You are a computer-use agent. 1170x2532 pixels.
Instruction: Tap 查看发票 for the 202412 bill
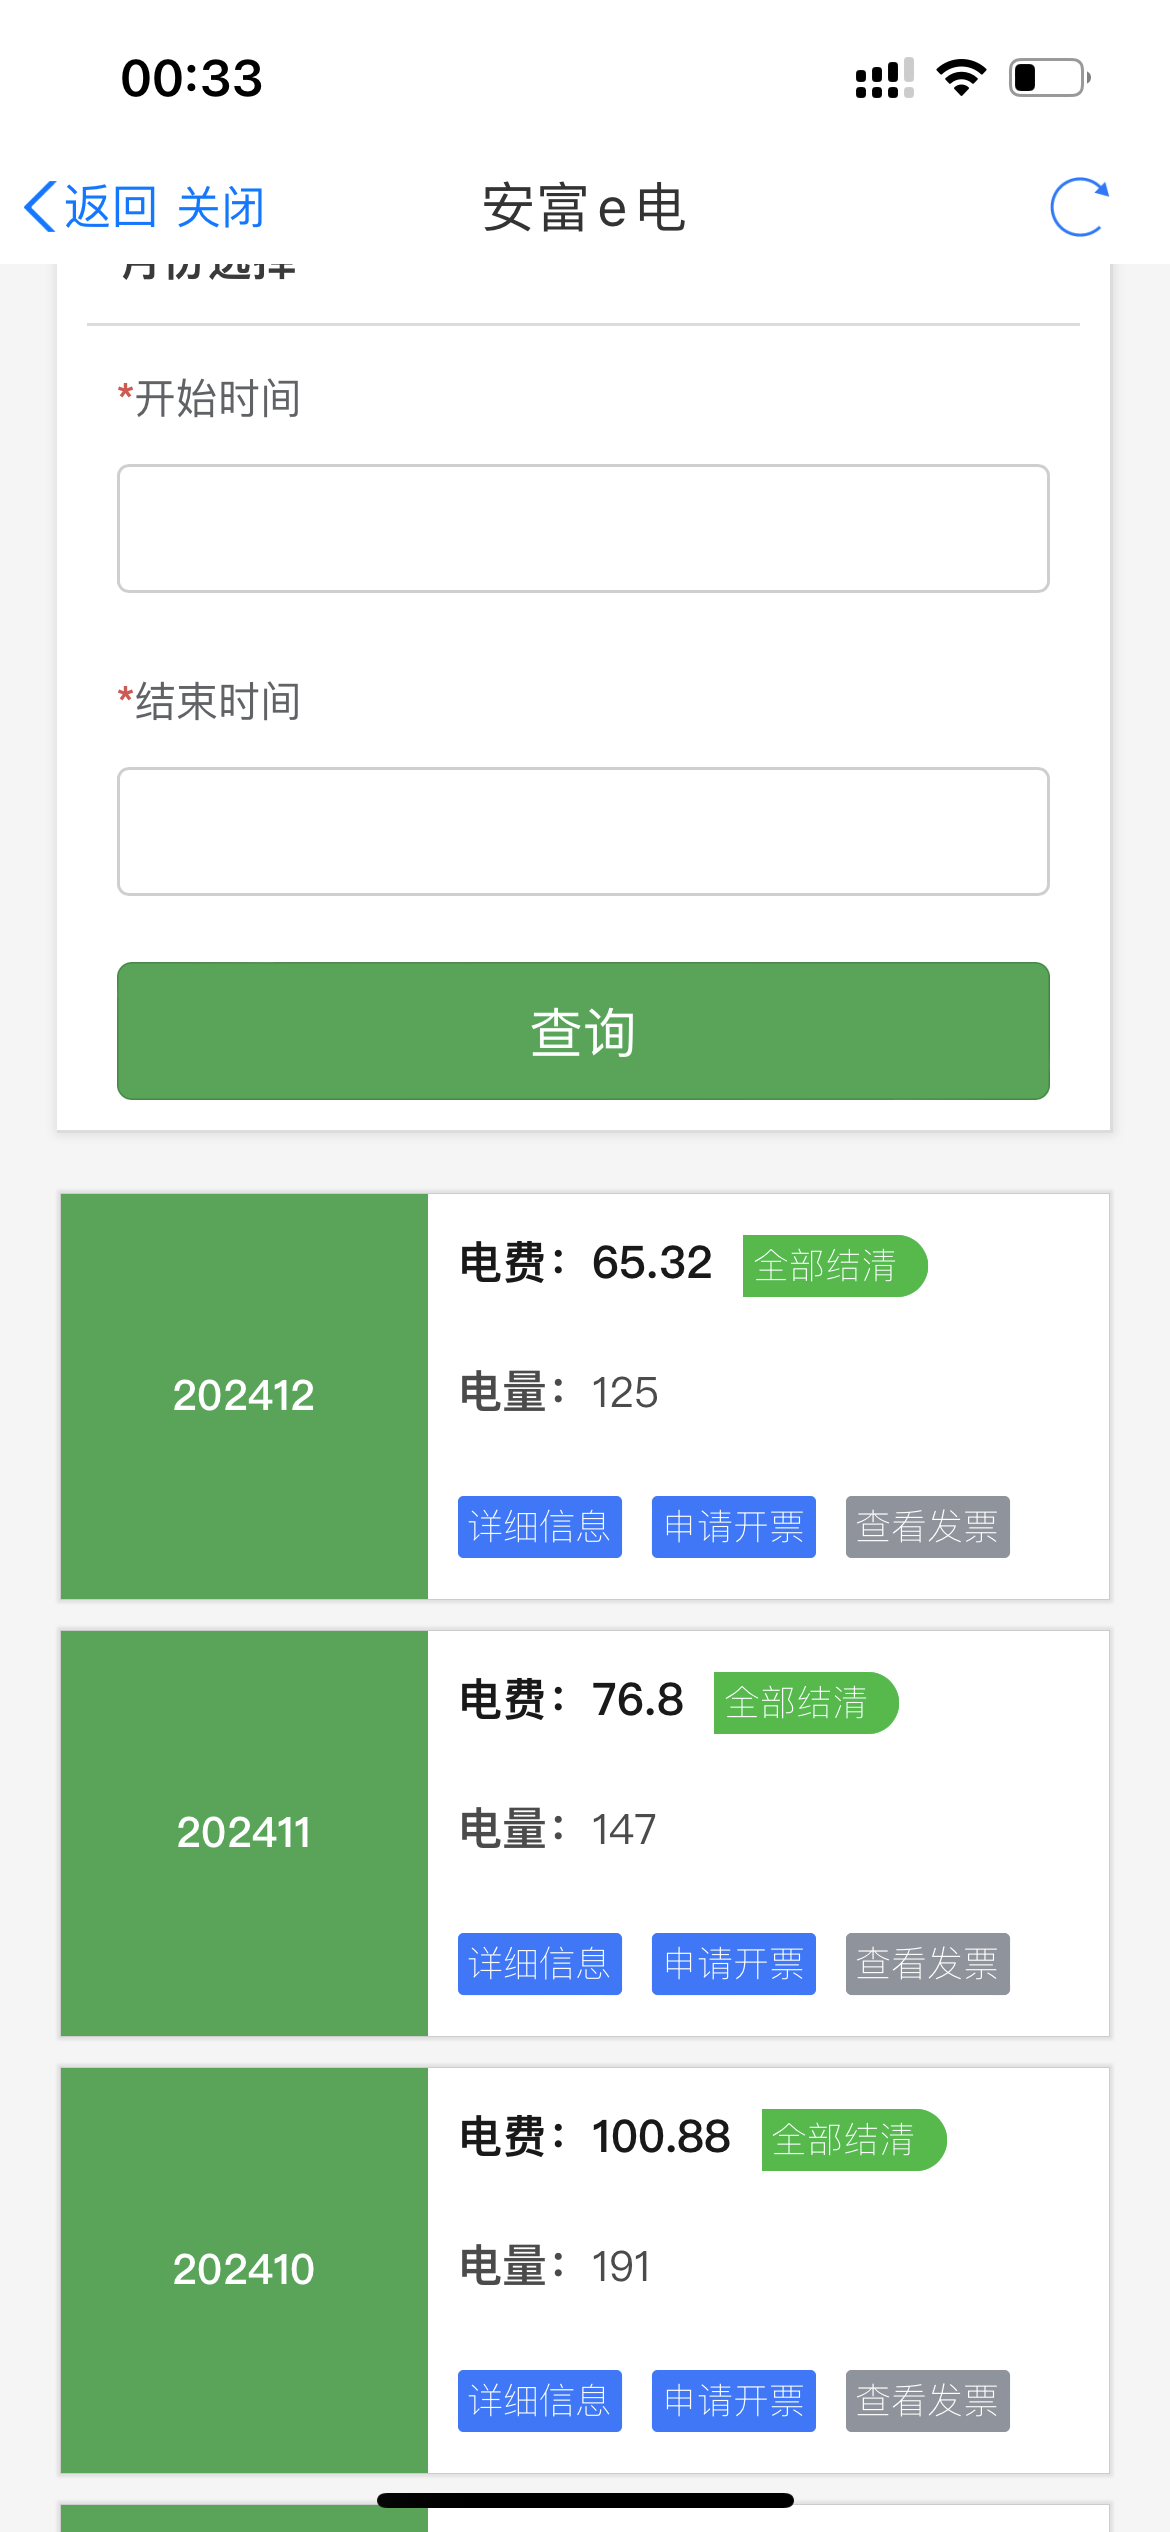pyautogui.click(x=927, y=1527)
